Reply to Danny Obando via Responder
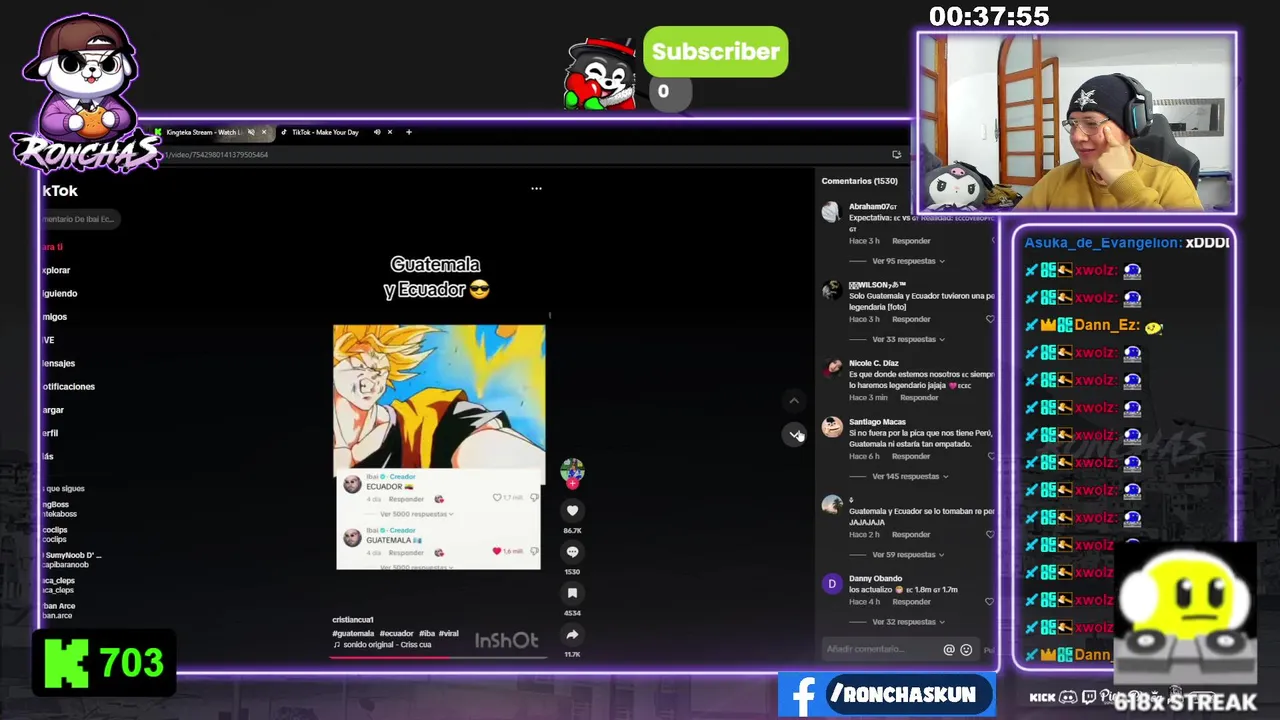The image size is (1280, 720). (911, 602)
